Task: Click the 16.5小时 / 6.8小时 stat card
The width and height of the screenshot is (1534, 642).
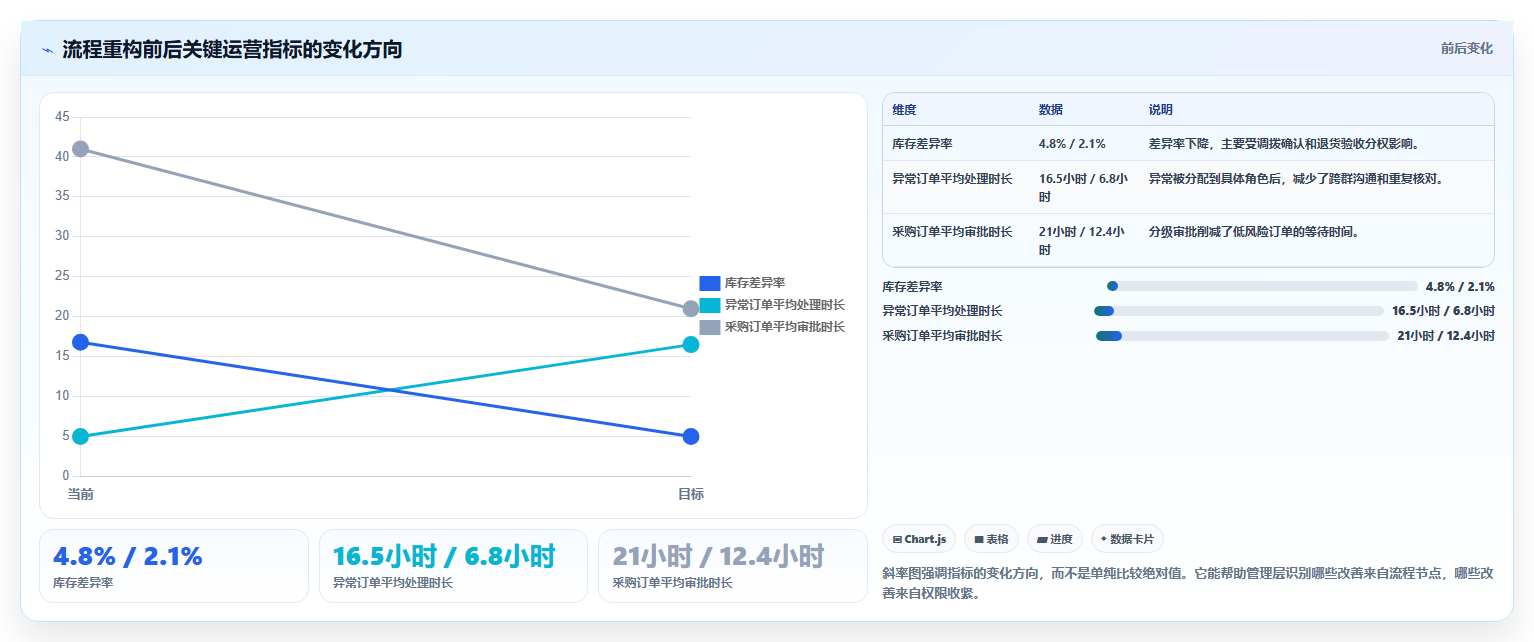Action: [x=453, y=566]
